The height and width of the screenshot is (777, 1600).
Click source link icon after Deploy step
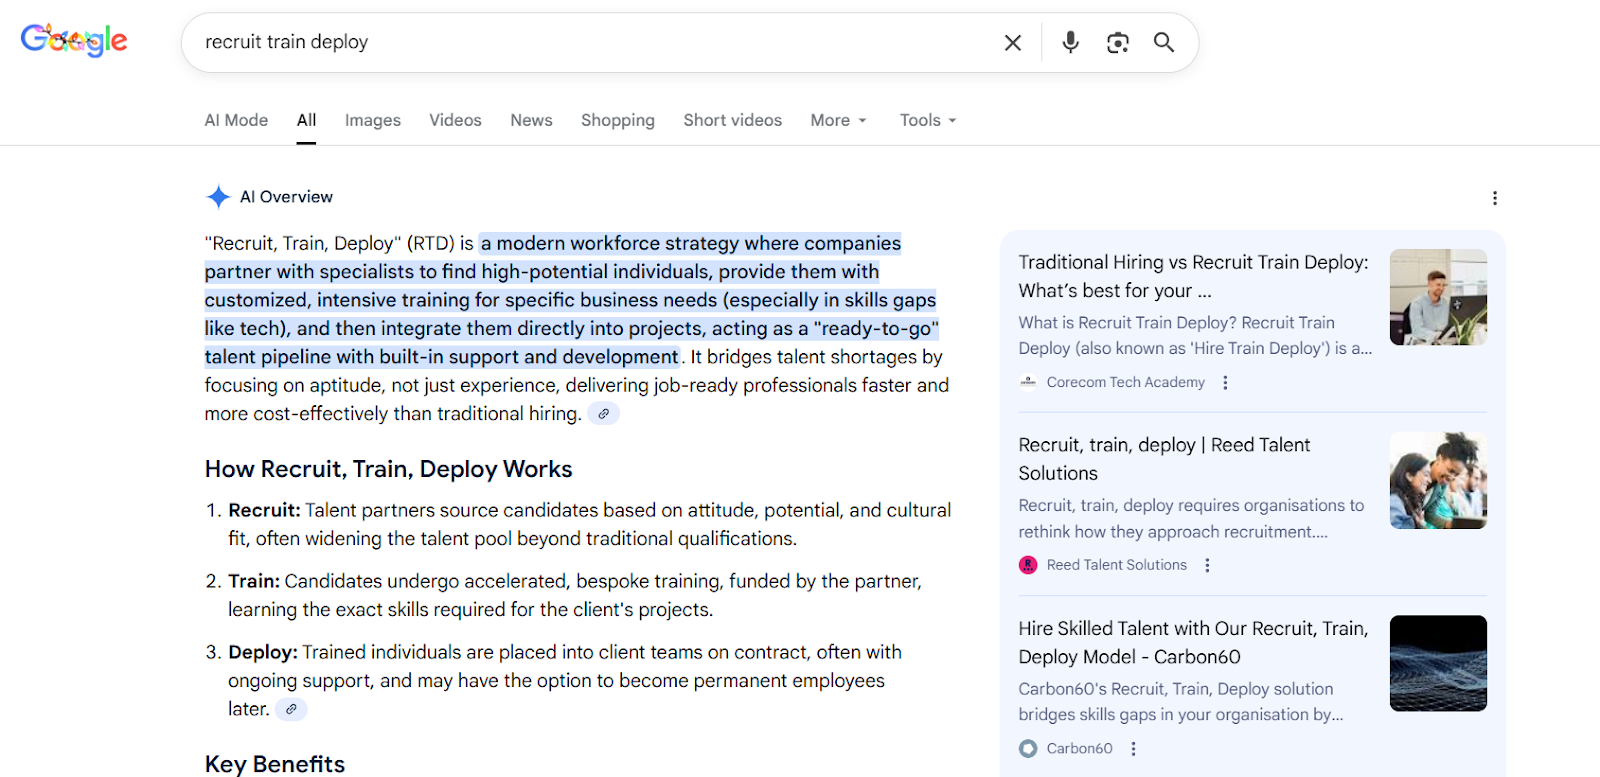click(x=291, y=709)
